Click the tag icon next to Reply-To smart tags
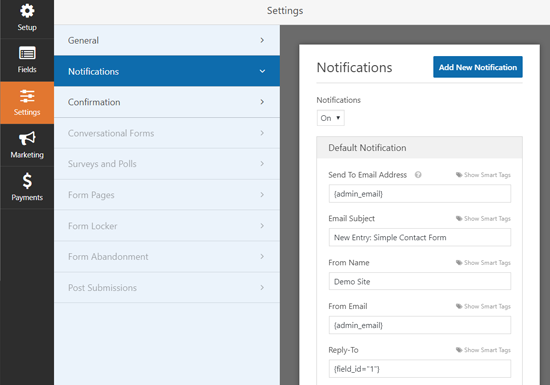This screenshot has height=385, width=550. tap(459, 350)
